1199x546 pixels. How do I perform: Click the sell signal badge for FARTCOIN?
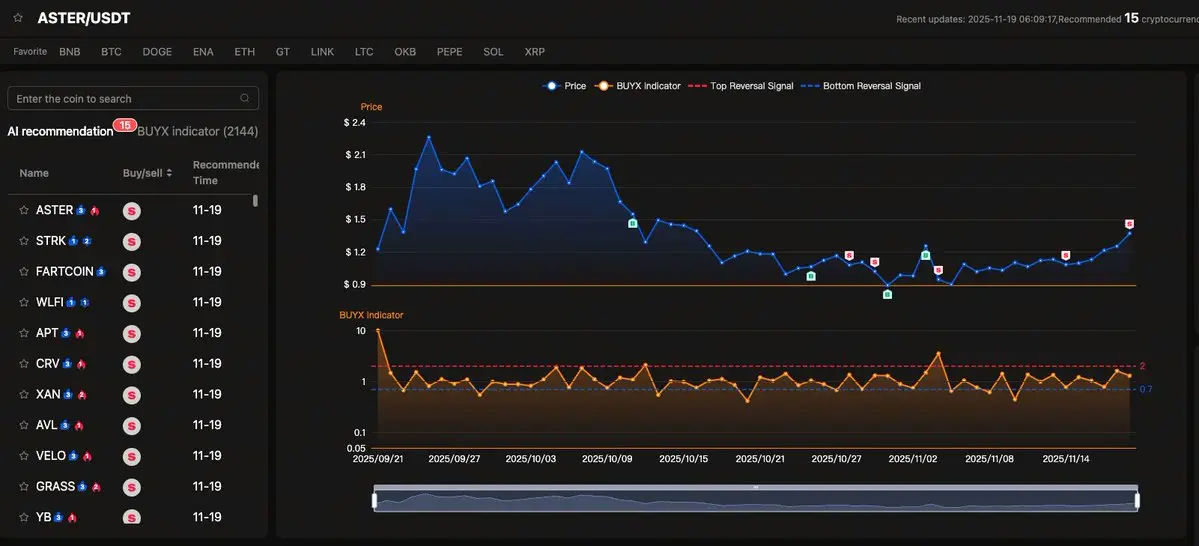coord(131,272)
